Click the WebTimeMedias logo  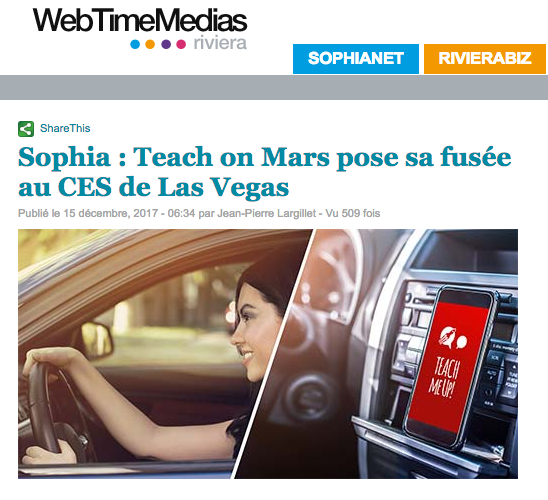coord(140,21)
